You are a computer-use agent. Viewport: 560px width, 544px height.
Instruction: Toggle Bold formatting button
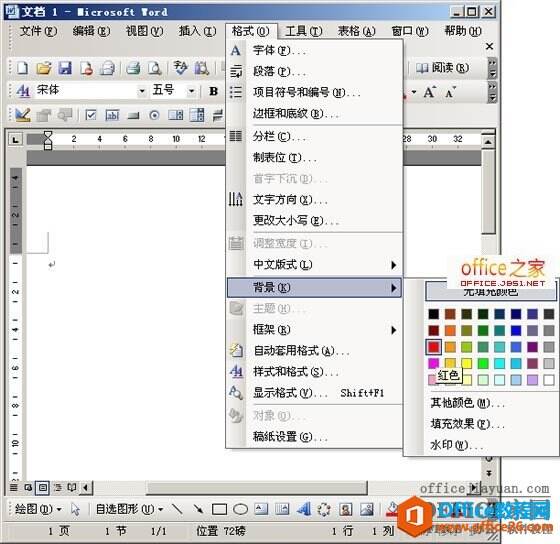pyautogui.click(x=214, y=91)
